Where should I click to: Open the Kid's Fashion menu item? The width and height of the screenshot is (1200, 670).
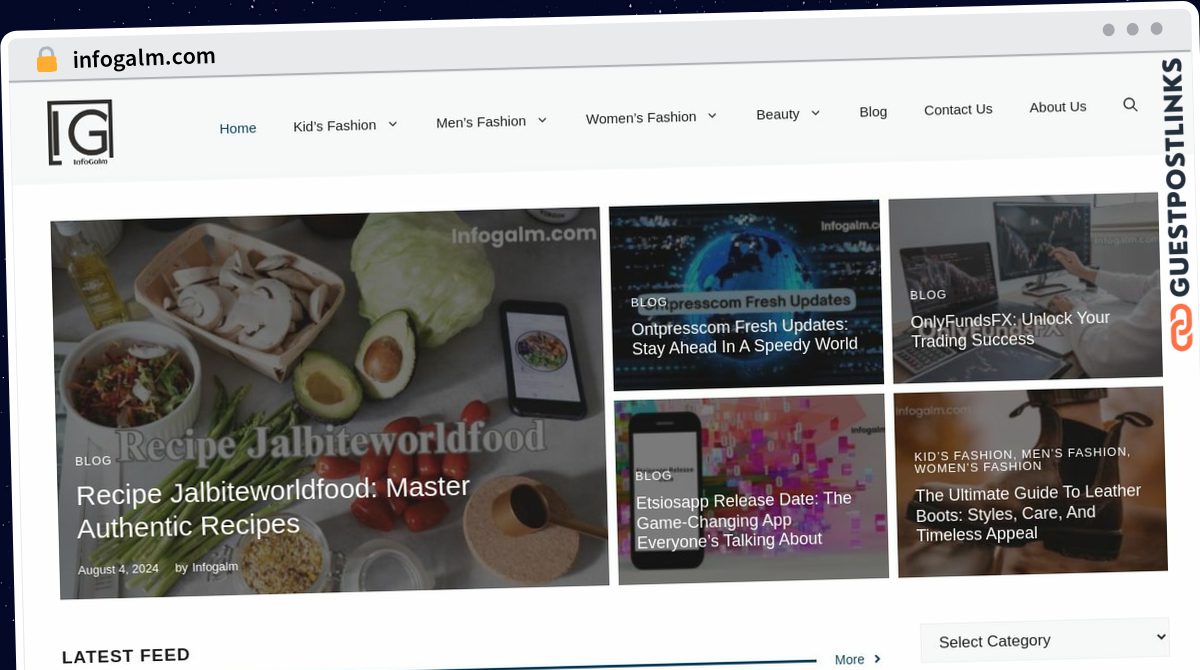pos(334,125)
